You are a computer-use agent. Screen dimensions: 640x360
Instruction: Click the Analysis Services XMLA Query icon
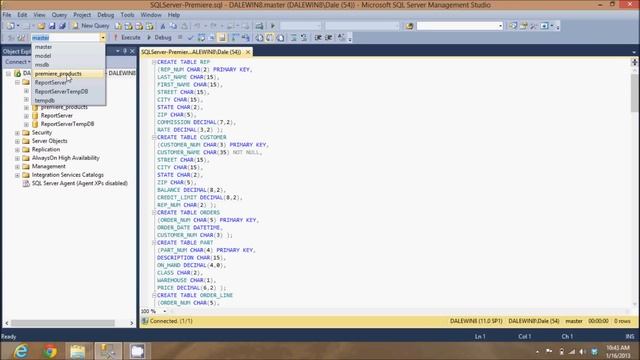[x=149, y=26]
